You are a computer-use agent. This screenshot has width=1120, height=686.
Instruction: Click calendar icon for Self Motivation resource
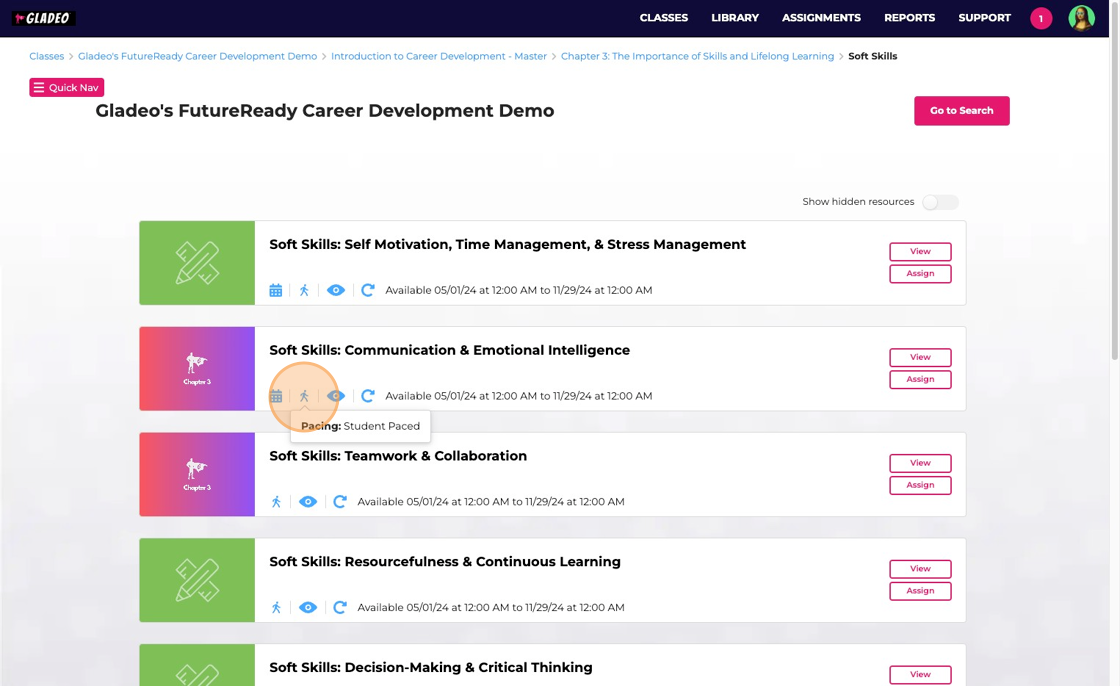[276, 290]
